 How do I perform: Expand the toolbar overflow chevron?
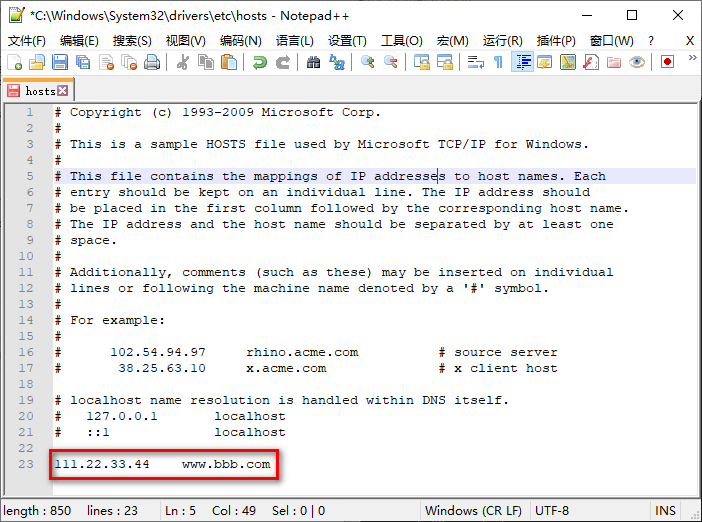pos(693,58)
